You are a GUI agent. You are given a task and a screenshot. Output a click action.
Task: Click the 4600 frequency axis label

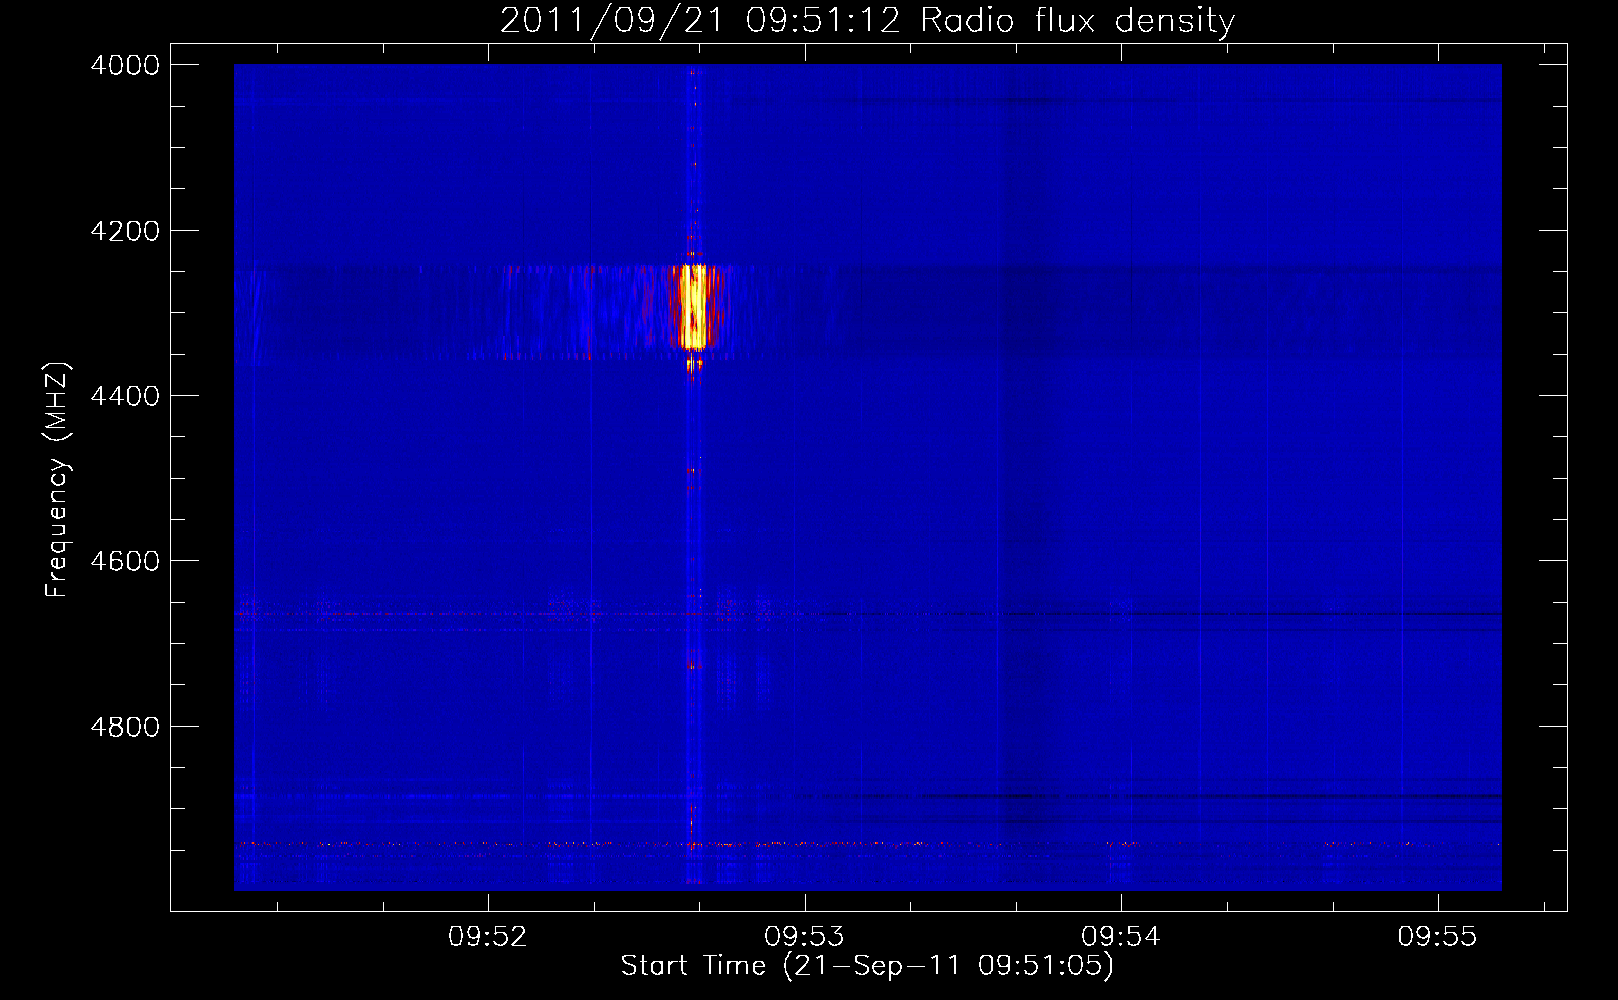(x=125, y=561)
